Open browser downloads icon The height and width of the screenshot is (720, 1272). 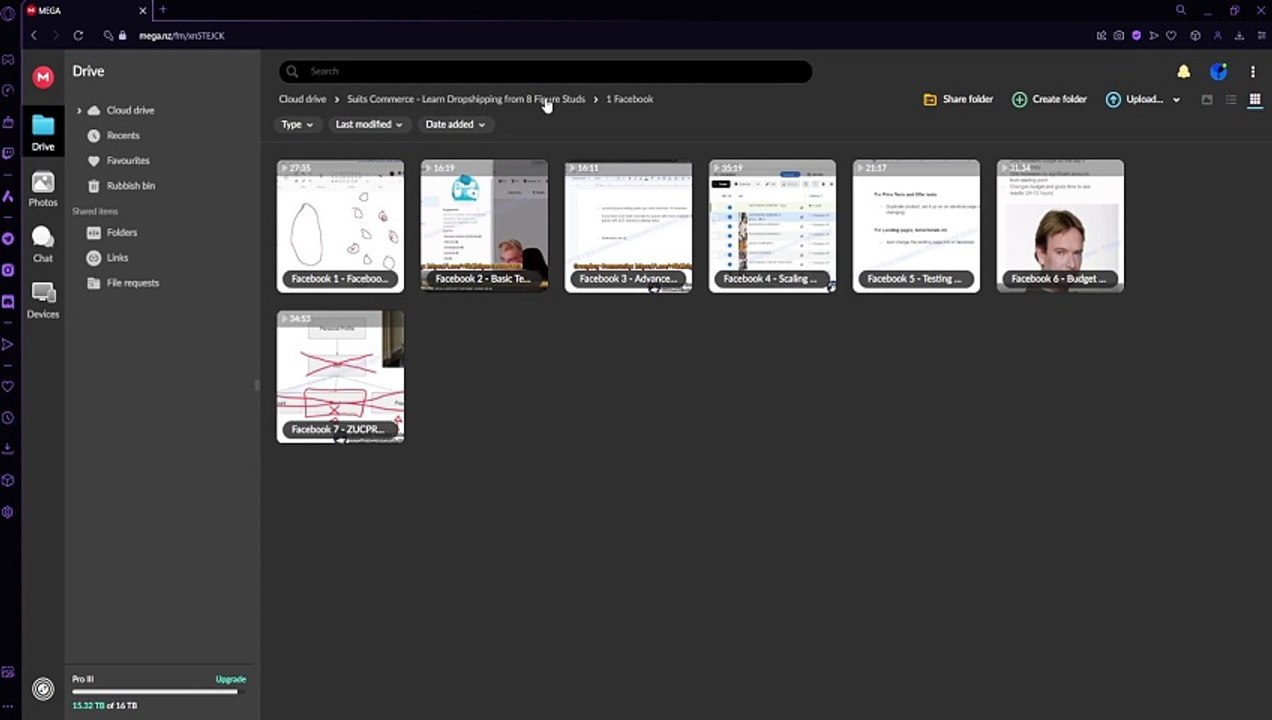[x=1240, y=35]
